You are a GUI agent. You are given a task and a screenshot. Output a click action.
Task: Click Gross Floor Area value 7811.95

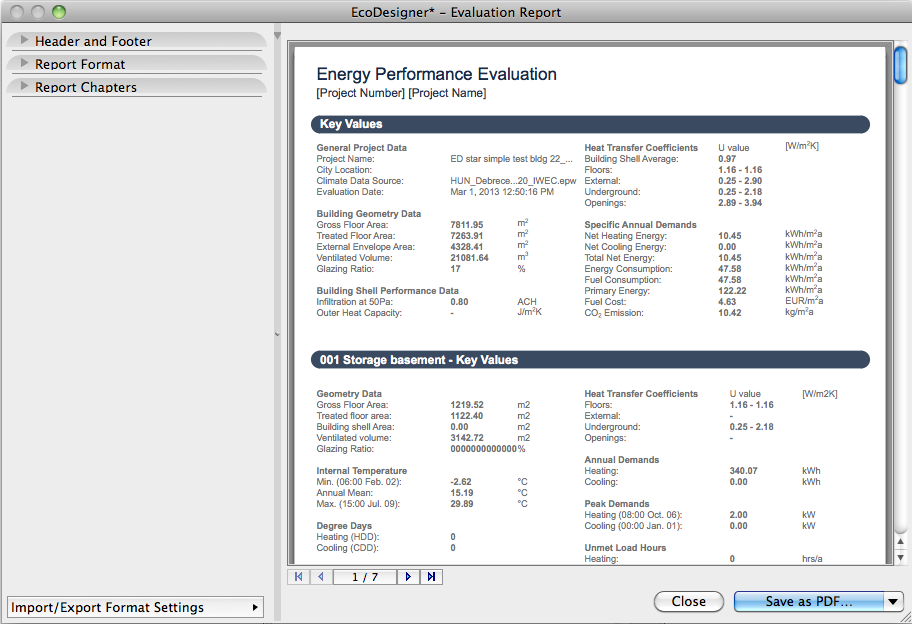click(x=466, y=224)
